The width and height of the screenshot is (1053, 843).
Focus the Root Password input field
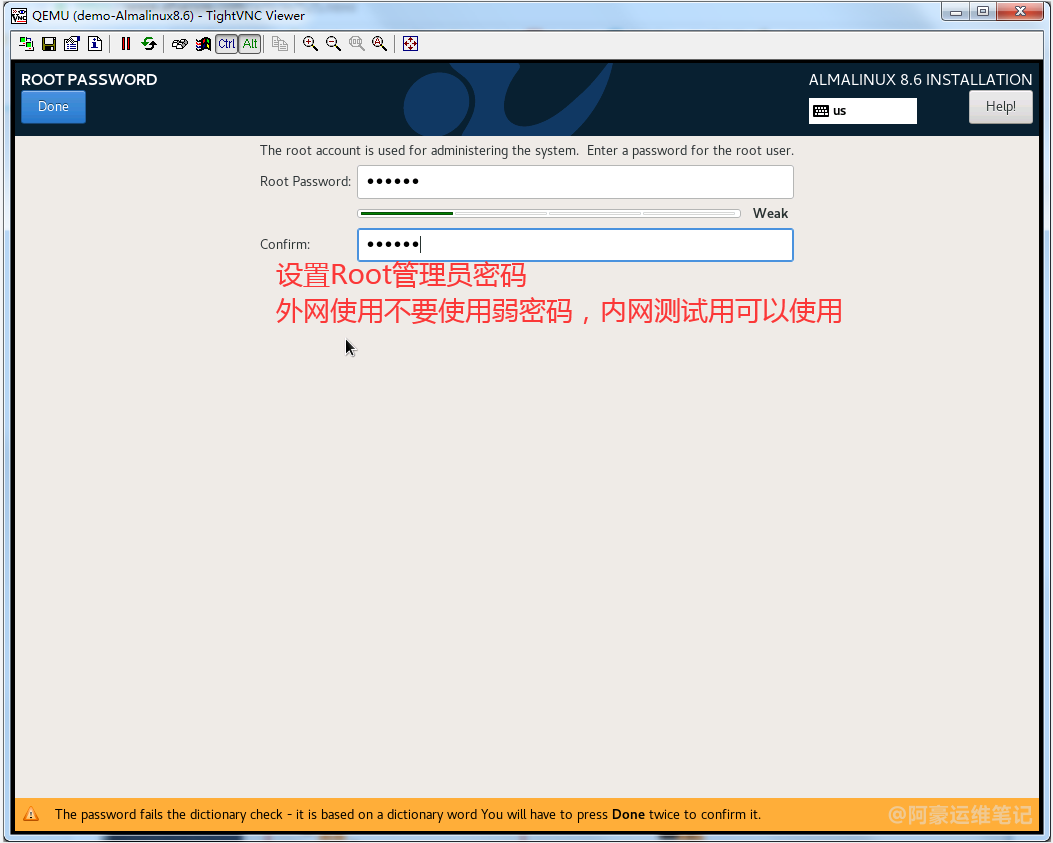[x=575, y=182]
